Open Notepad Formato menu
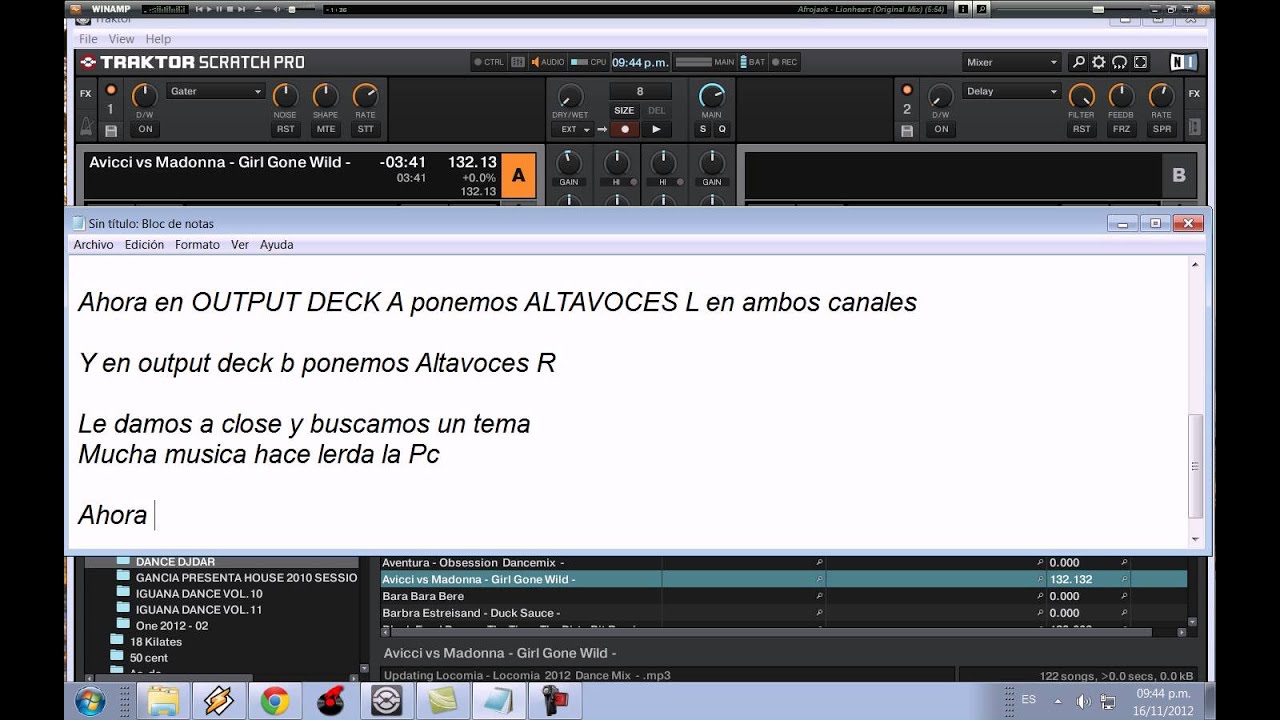This screenshot has height=720, width=1280. tap(197, 245)
